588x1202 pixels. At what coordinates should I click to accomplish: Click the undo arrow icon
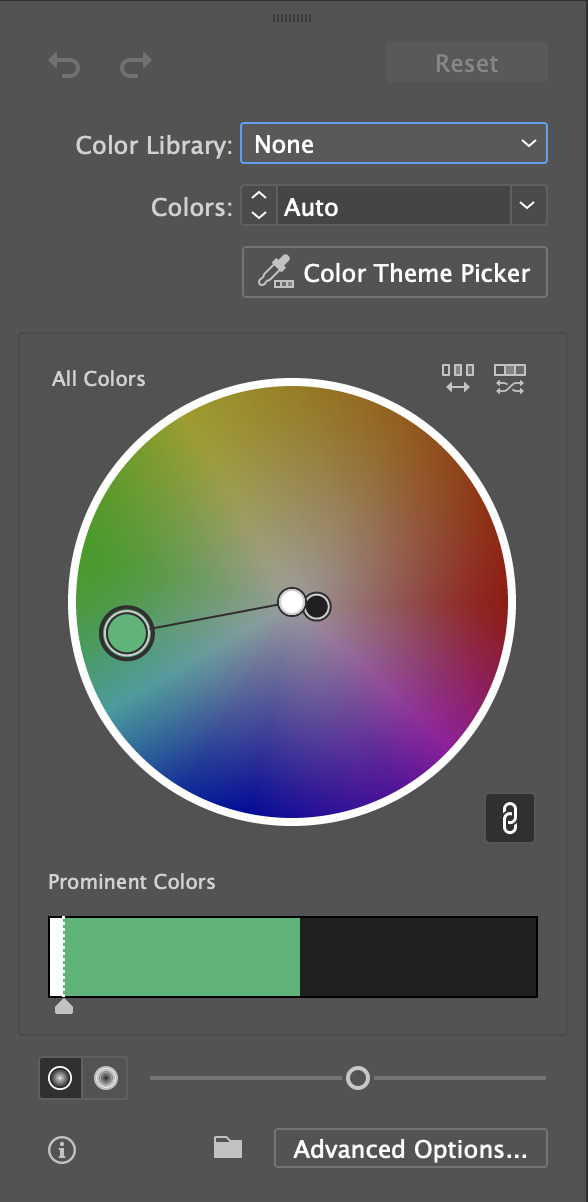(64, 66)
